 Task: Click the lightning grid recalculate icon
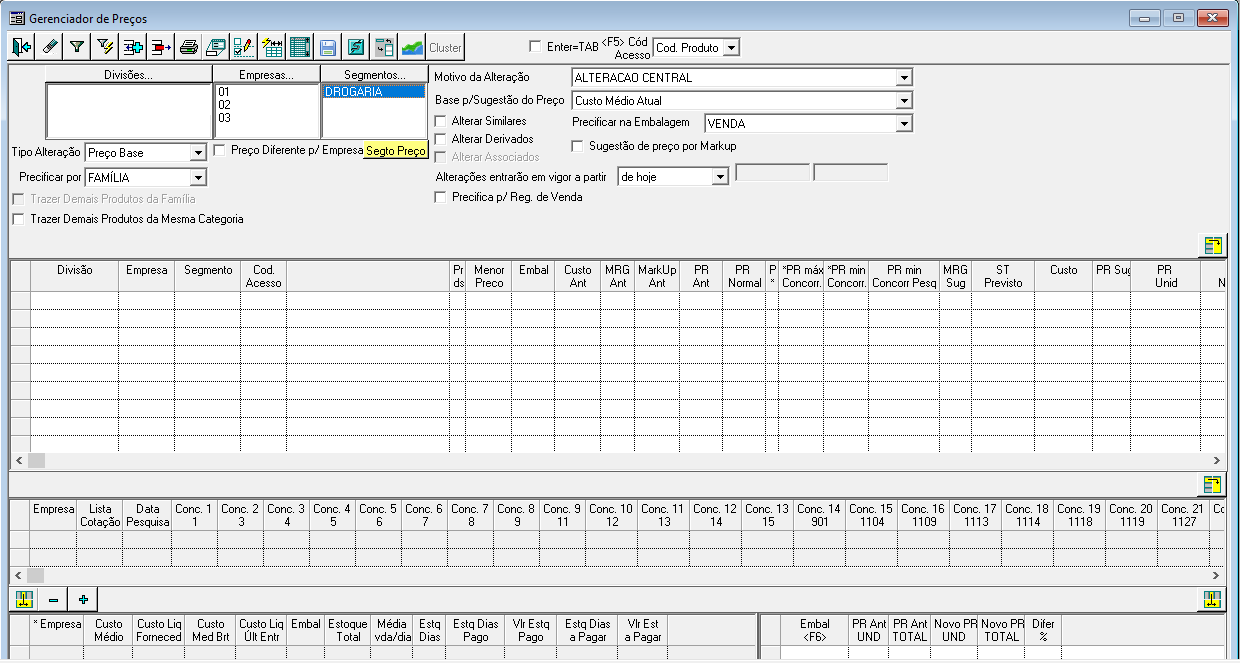point(271,47)
